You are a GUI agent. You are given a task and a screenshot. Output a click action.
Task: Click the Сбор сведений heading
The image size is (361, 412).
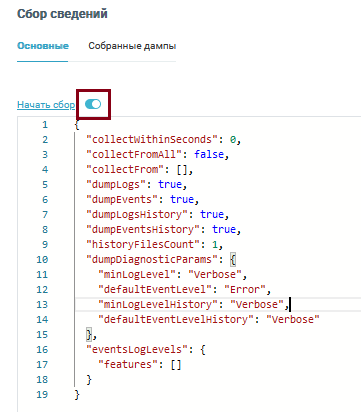[62, 14]
